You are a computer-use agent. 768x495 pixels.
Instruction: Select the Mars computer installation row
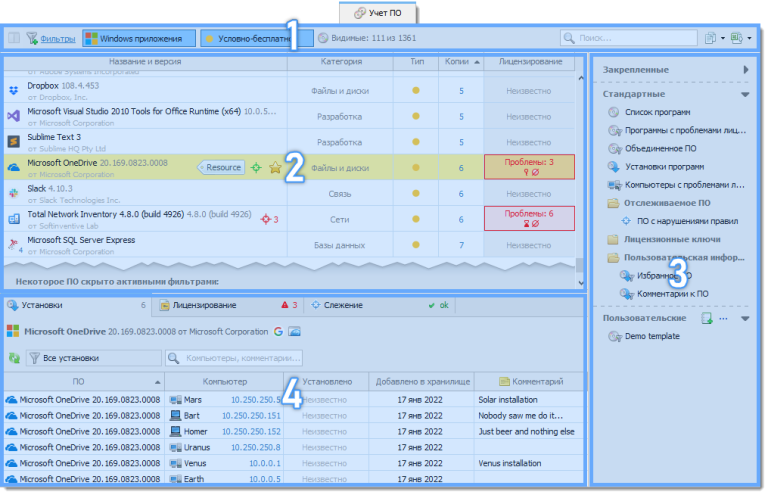[x=294, y=400]
